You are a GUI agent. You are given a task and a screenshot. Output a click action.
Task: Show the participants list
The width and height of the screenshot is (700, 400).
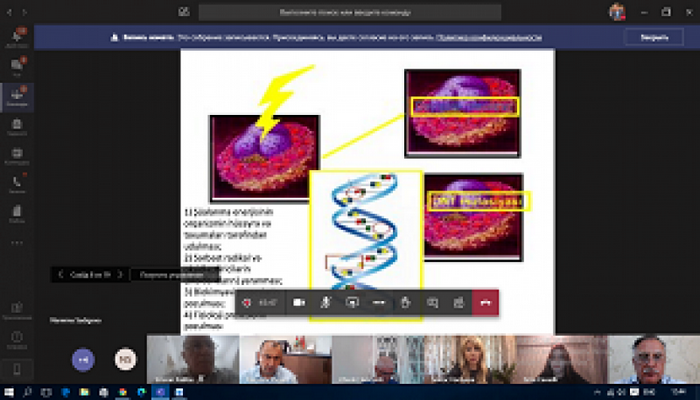[459, 301]
